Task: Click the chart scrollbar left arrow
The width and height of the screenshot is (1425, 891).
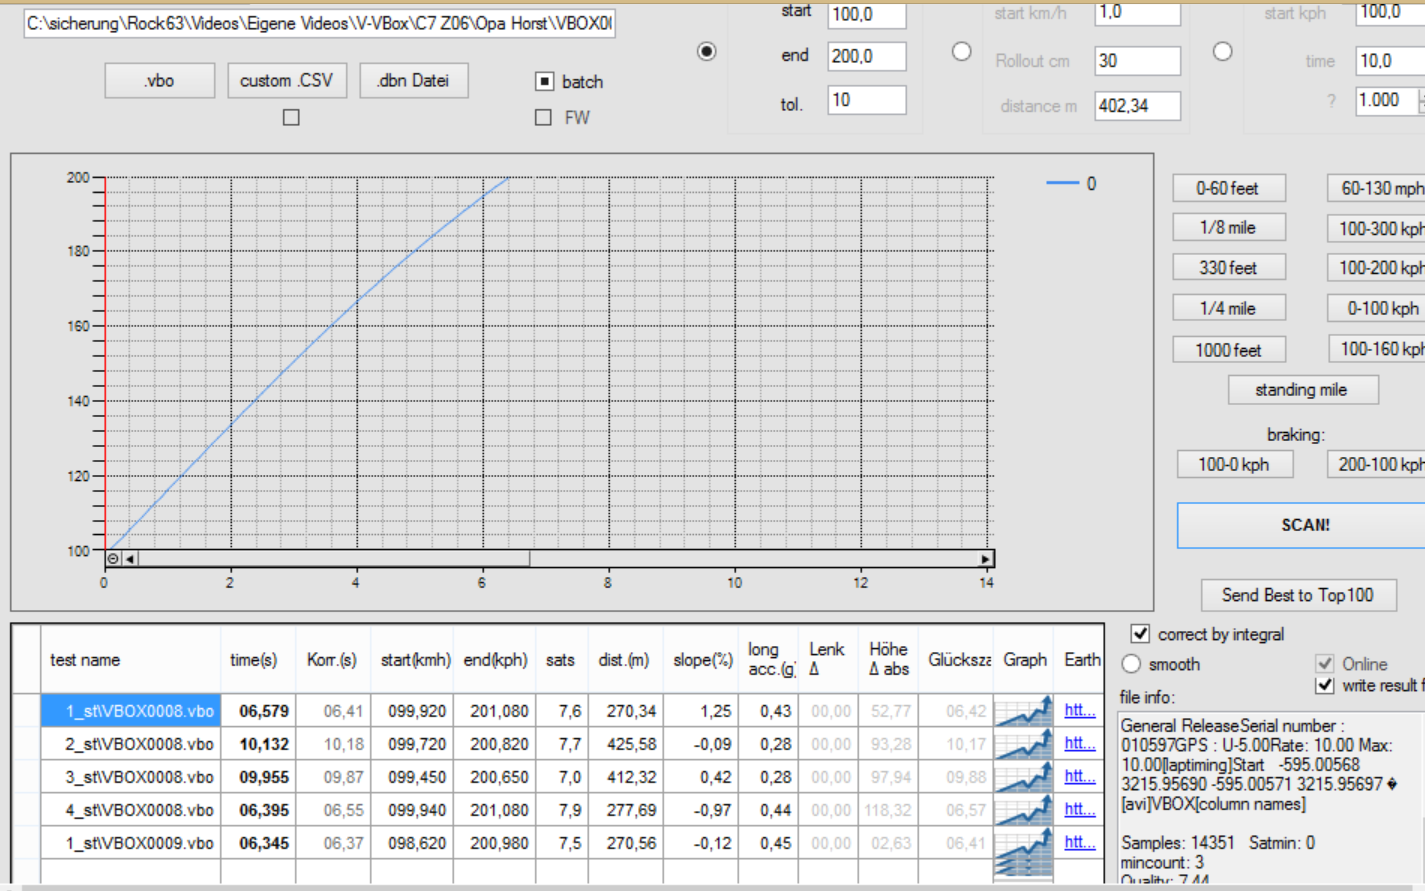Action: click(130, 559)
